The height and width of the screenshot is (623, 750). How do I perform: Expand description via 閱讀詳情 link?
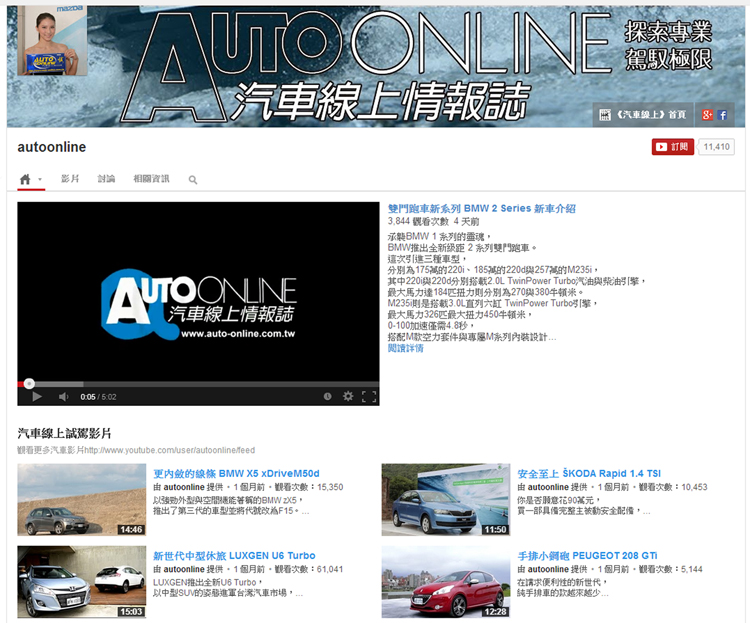click(x=405, y=348)
